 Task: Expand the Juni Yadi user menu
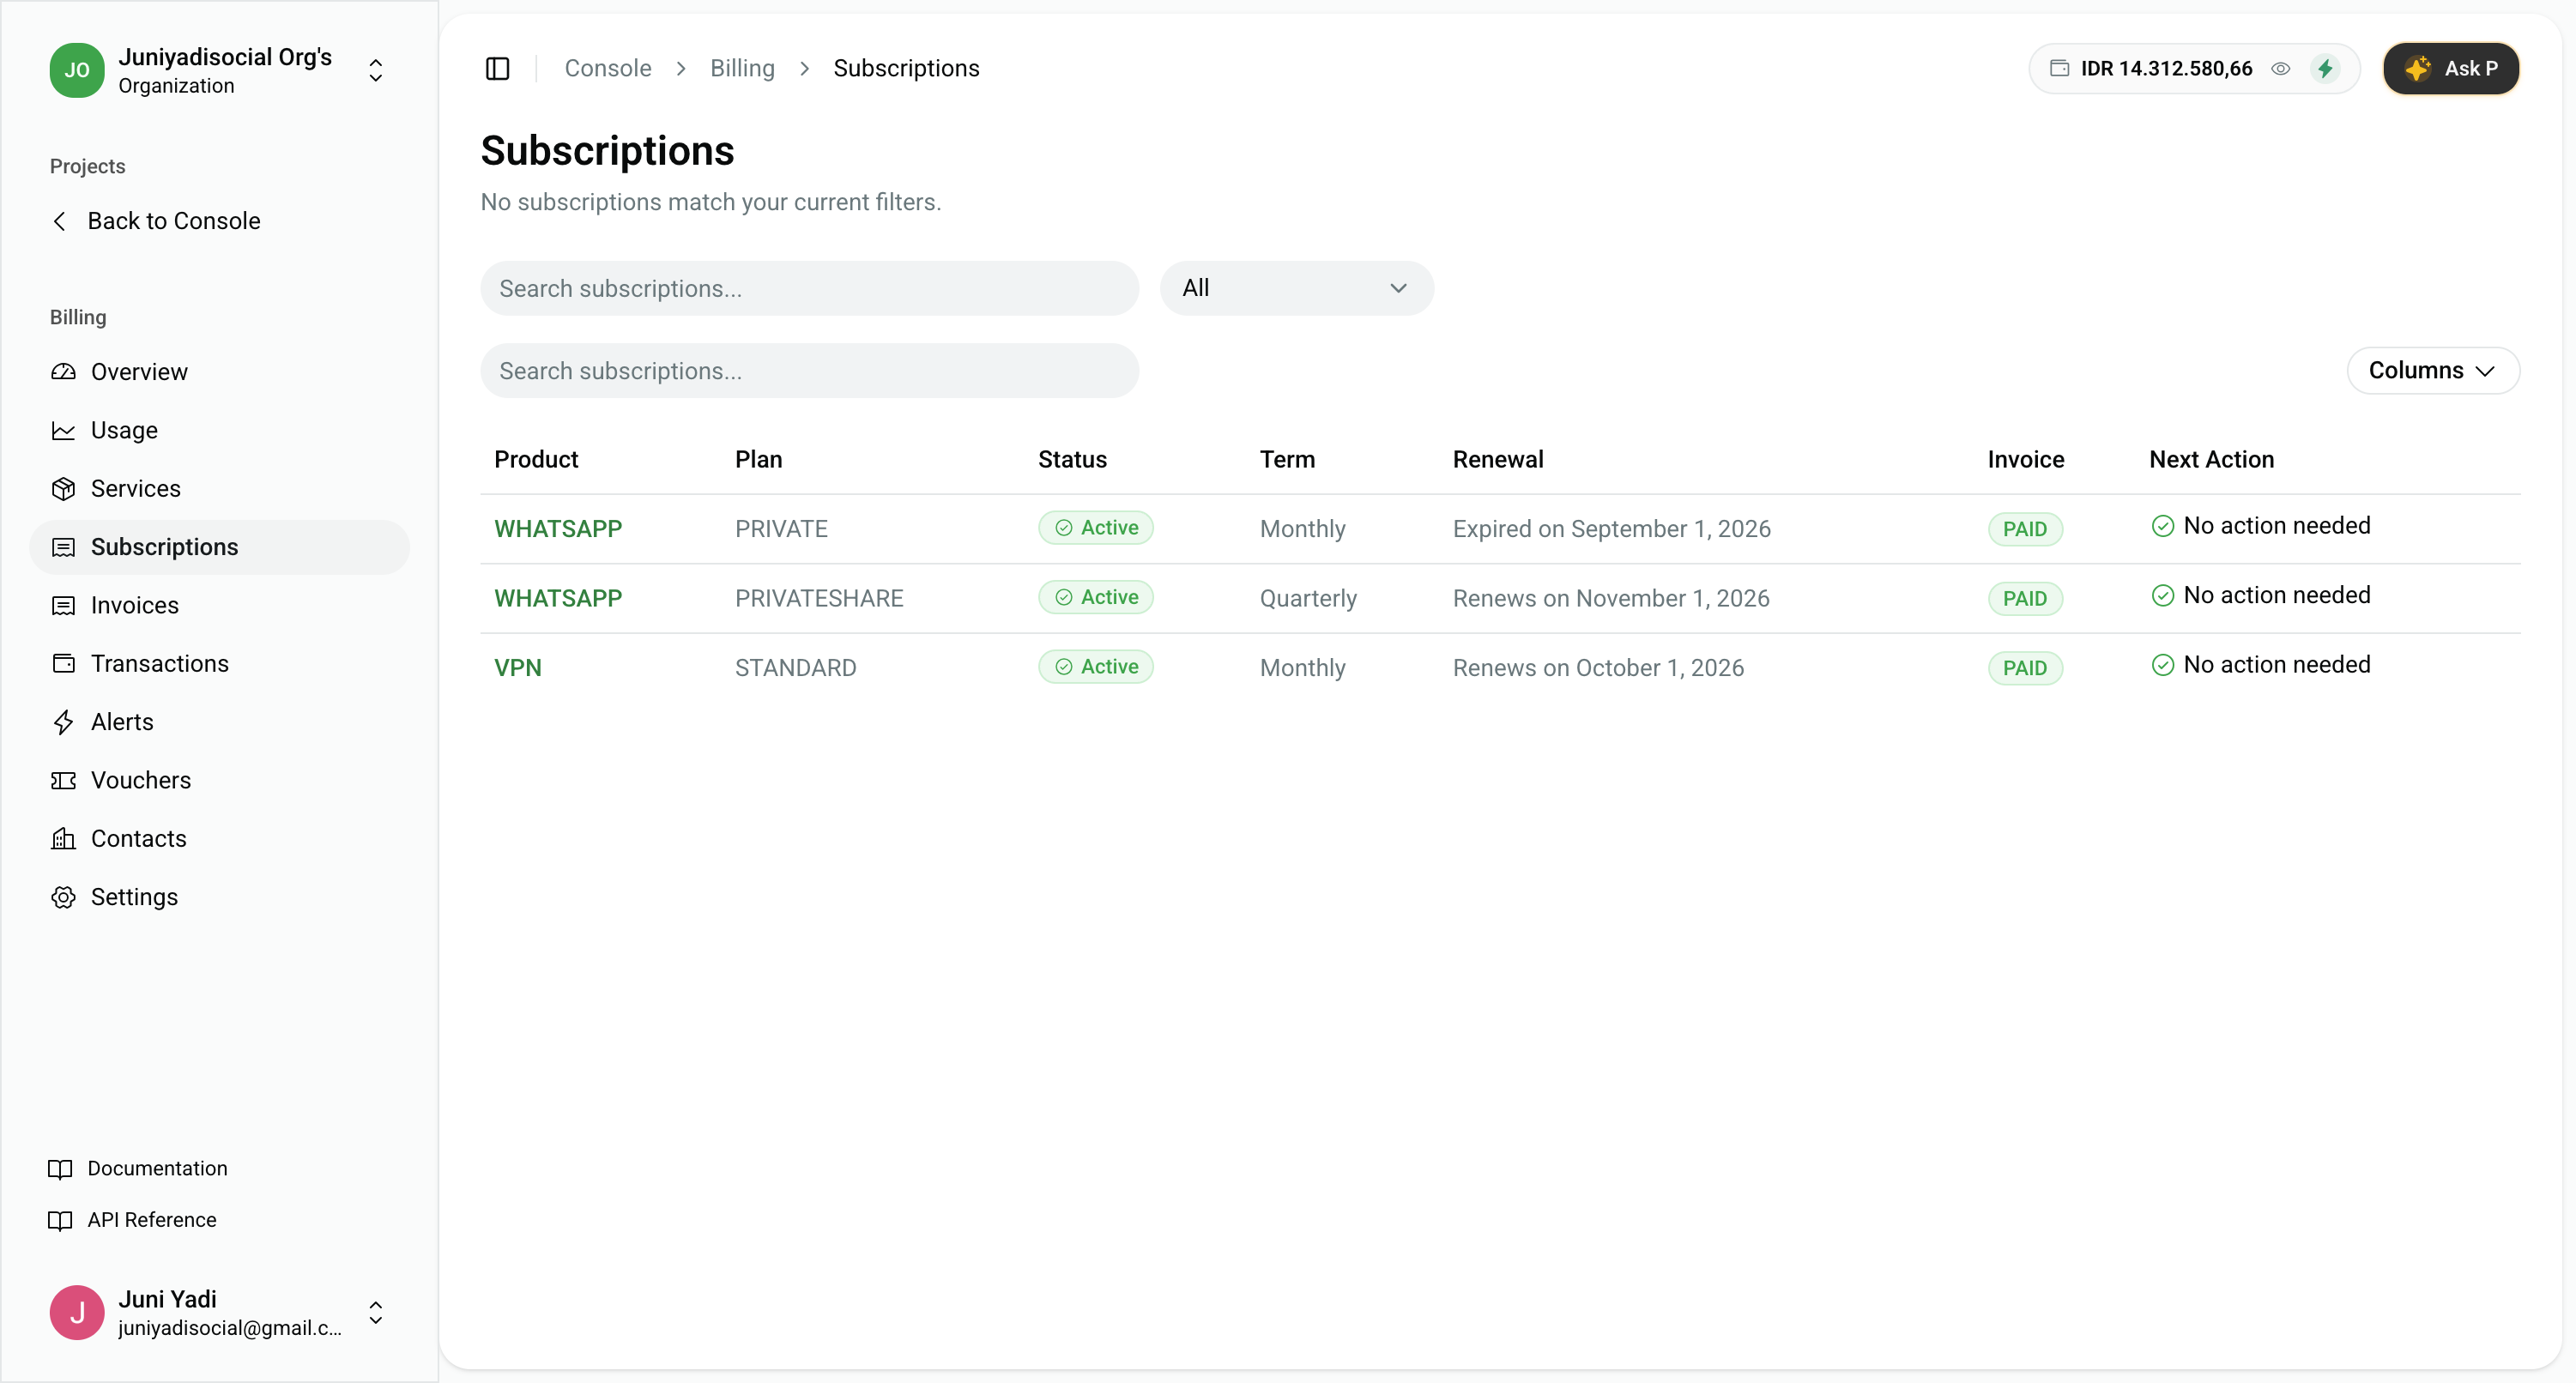[x=376, y=1313]
